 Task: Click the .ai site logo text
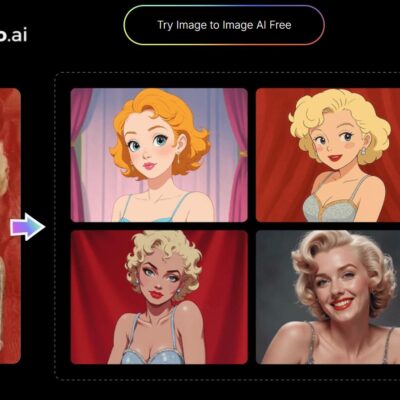coord(13,35)
